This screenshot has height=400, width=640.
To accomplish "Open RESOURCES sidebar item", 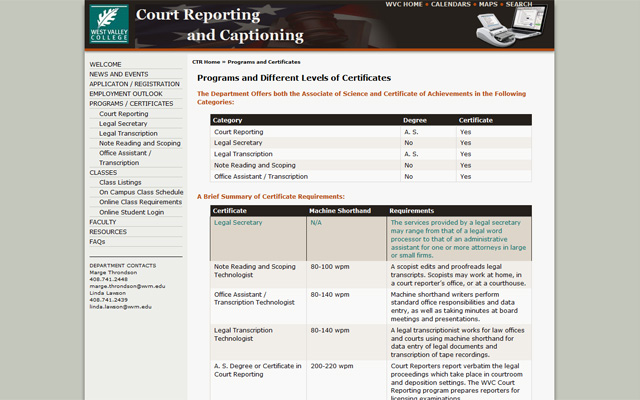I will [x=108, y=232].
